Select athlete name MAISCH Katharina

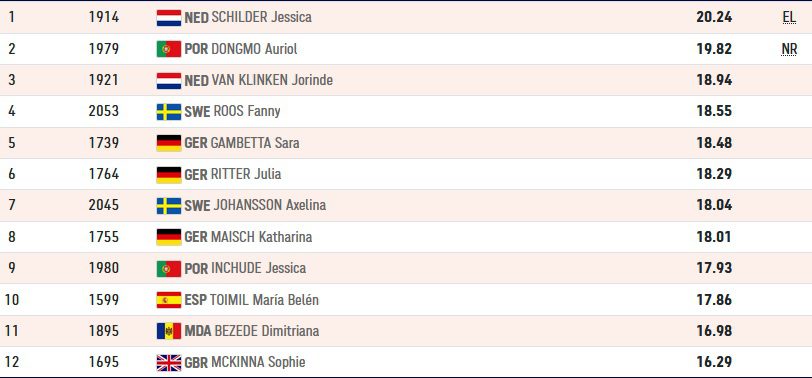pyautogui.click(x=262, y=237)
